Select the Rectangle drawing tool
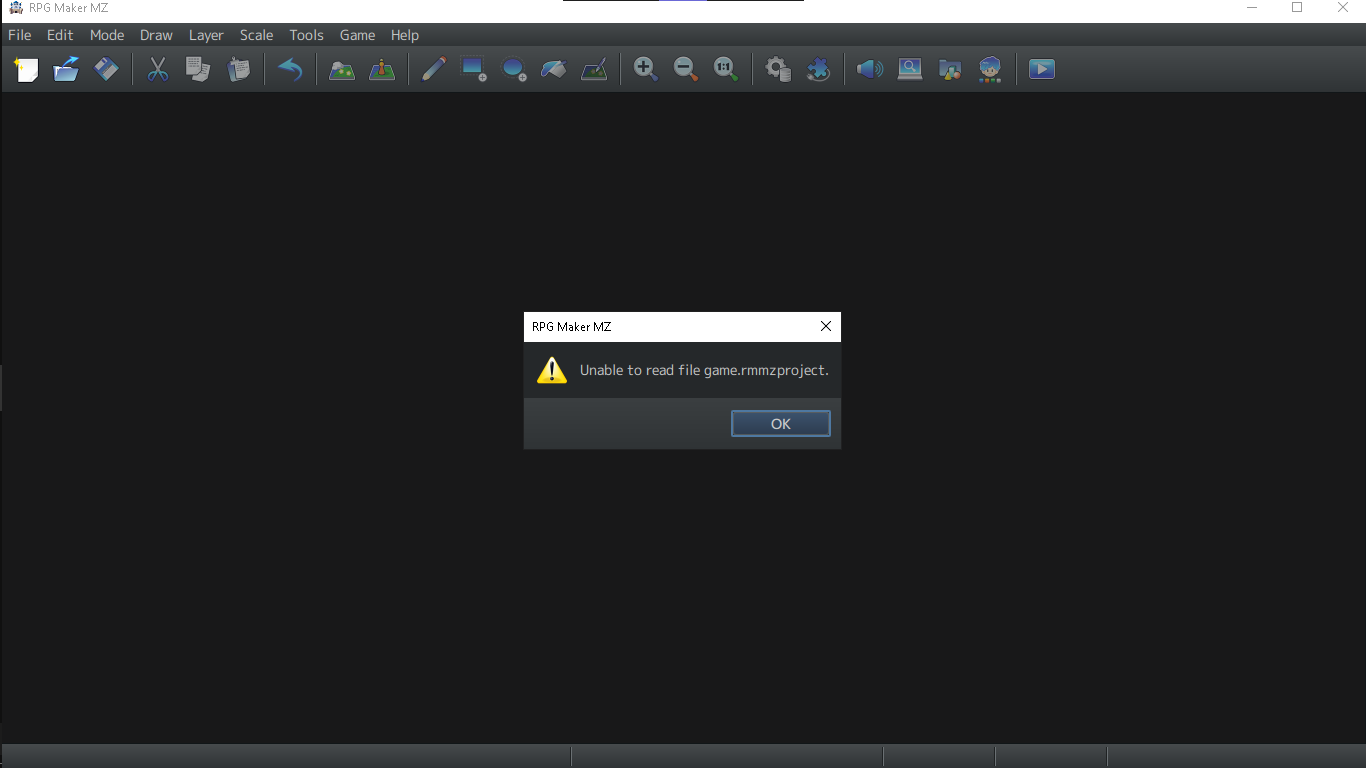 [473, 69]
